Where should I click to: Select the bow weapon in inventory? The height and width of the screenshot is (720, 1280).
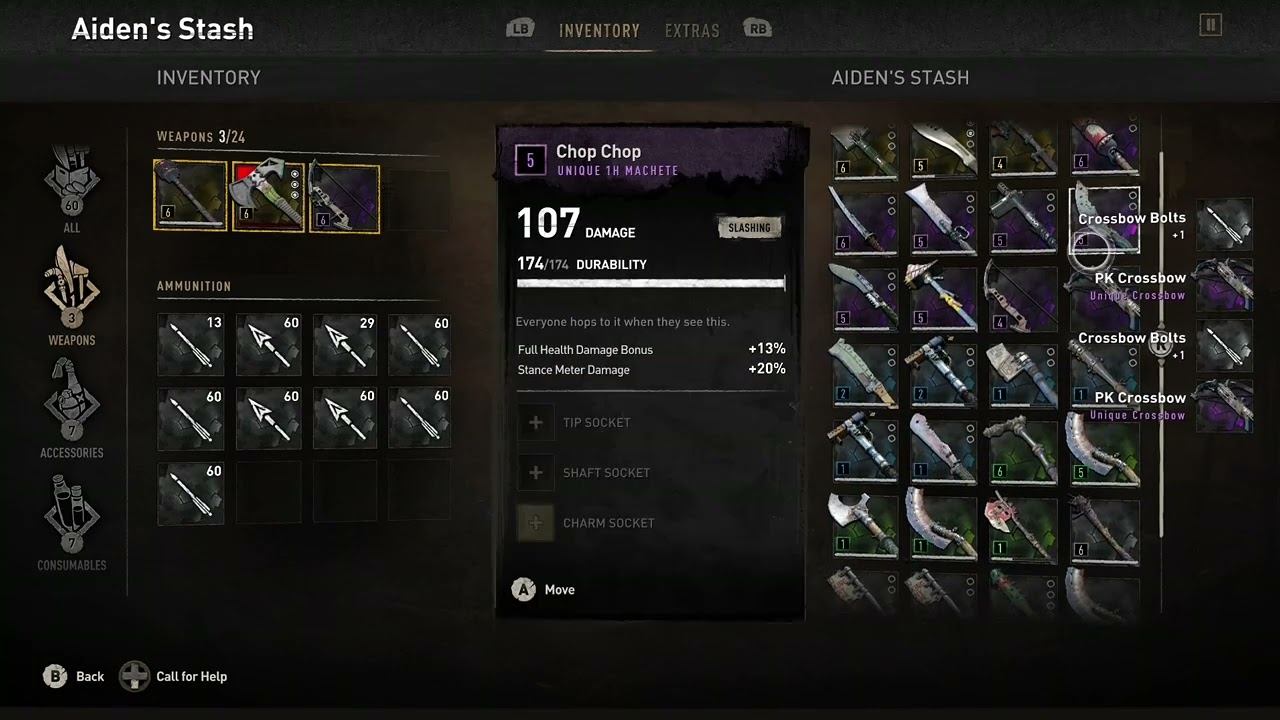pos(345,197)
